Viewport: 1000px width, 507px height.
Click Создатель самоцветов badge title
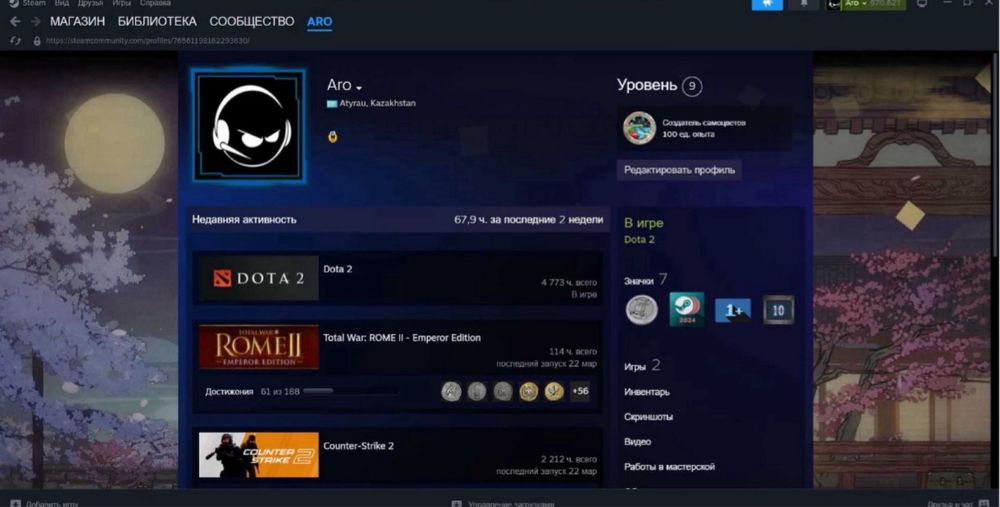[703, 123]
